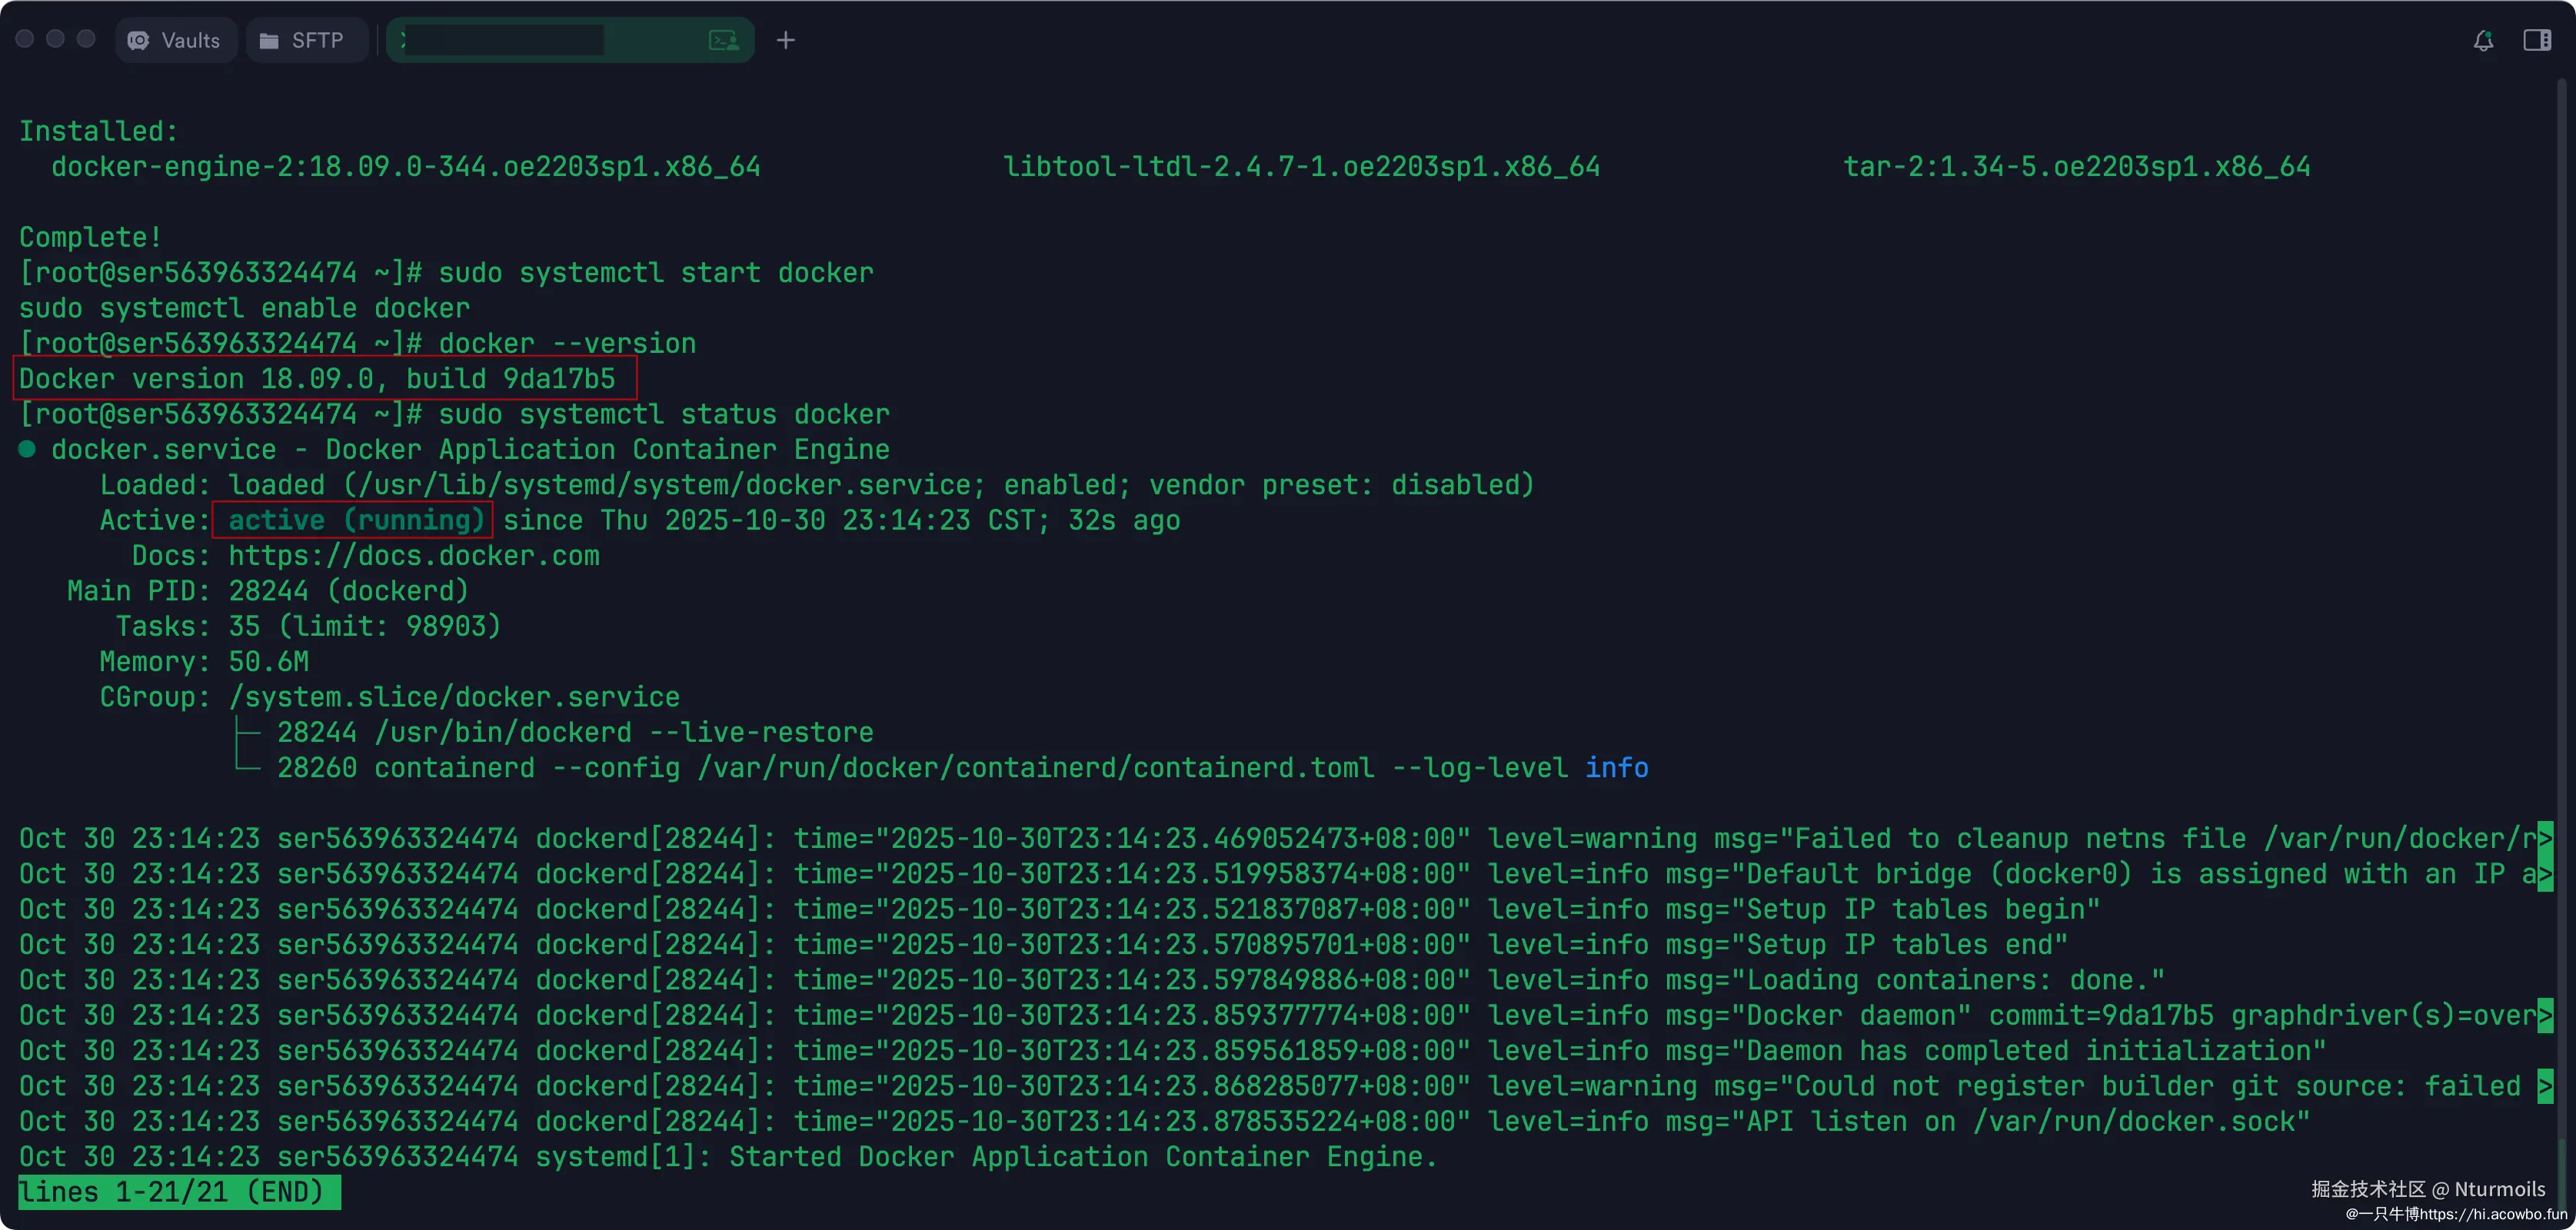Click the truncation marker ending the netns warning line

[x=2545, y=838]
